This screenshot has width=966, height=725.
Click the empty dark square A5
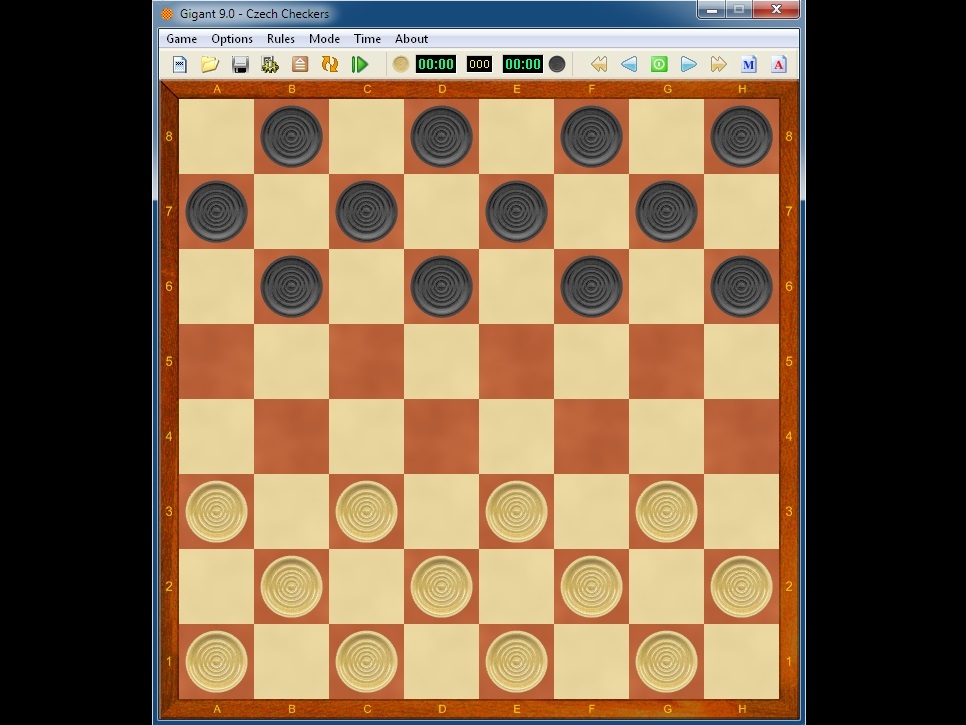[x=216, y=361]
